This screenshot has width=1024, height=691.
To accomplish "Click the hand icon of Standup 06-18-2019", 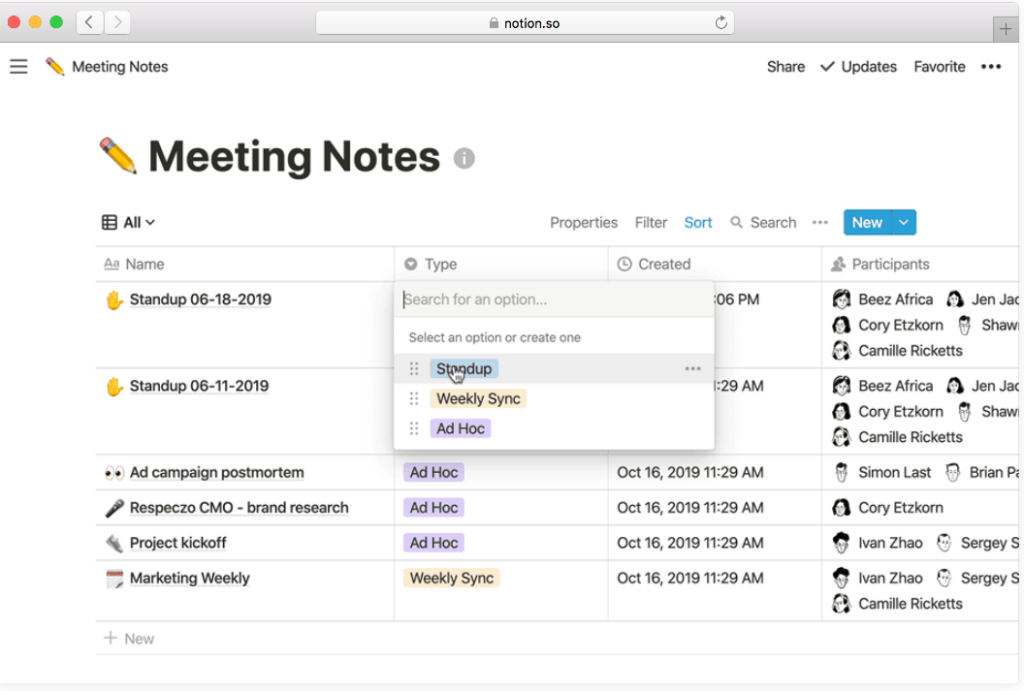I will (x=114, y=300).
